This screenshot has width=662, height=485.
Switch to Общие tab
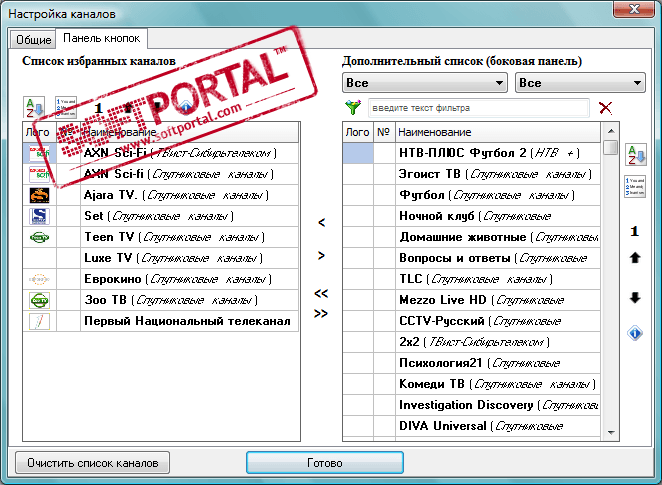coord(33,40)
